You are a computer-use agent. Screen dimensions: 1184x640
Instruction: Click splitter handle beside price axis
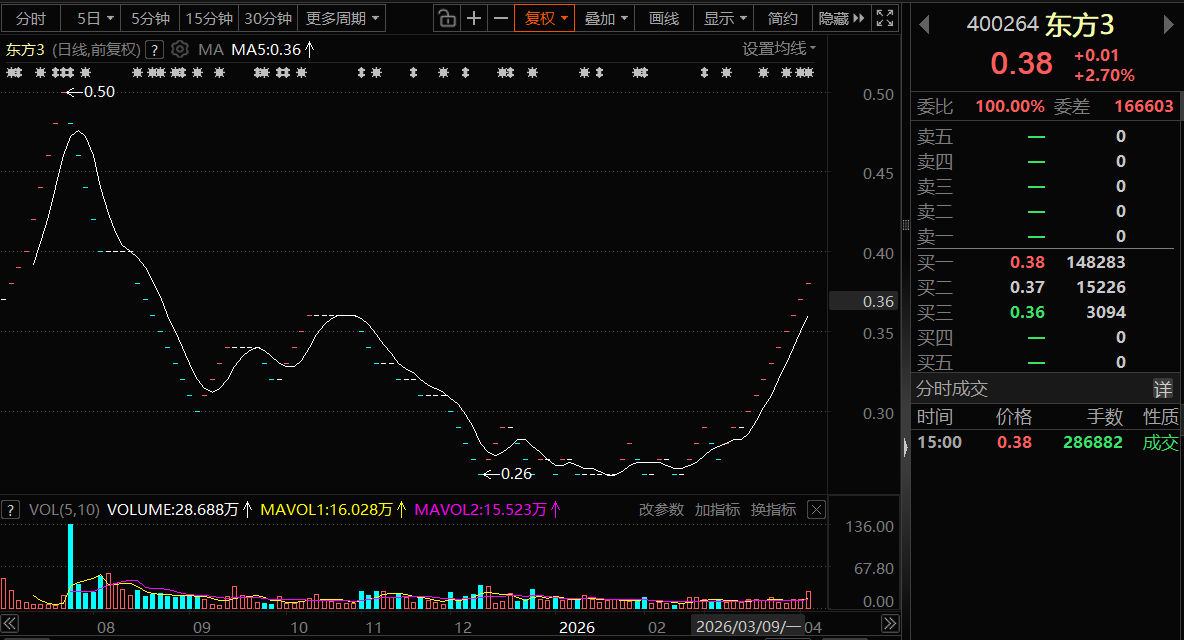[x=905, y=225]
